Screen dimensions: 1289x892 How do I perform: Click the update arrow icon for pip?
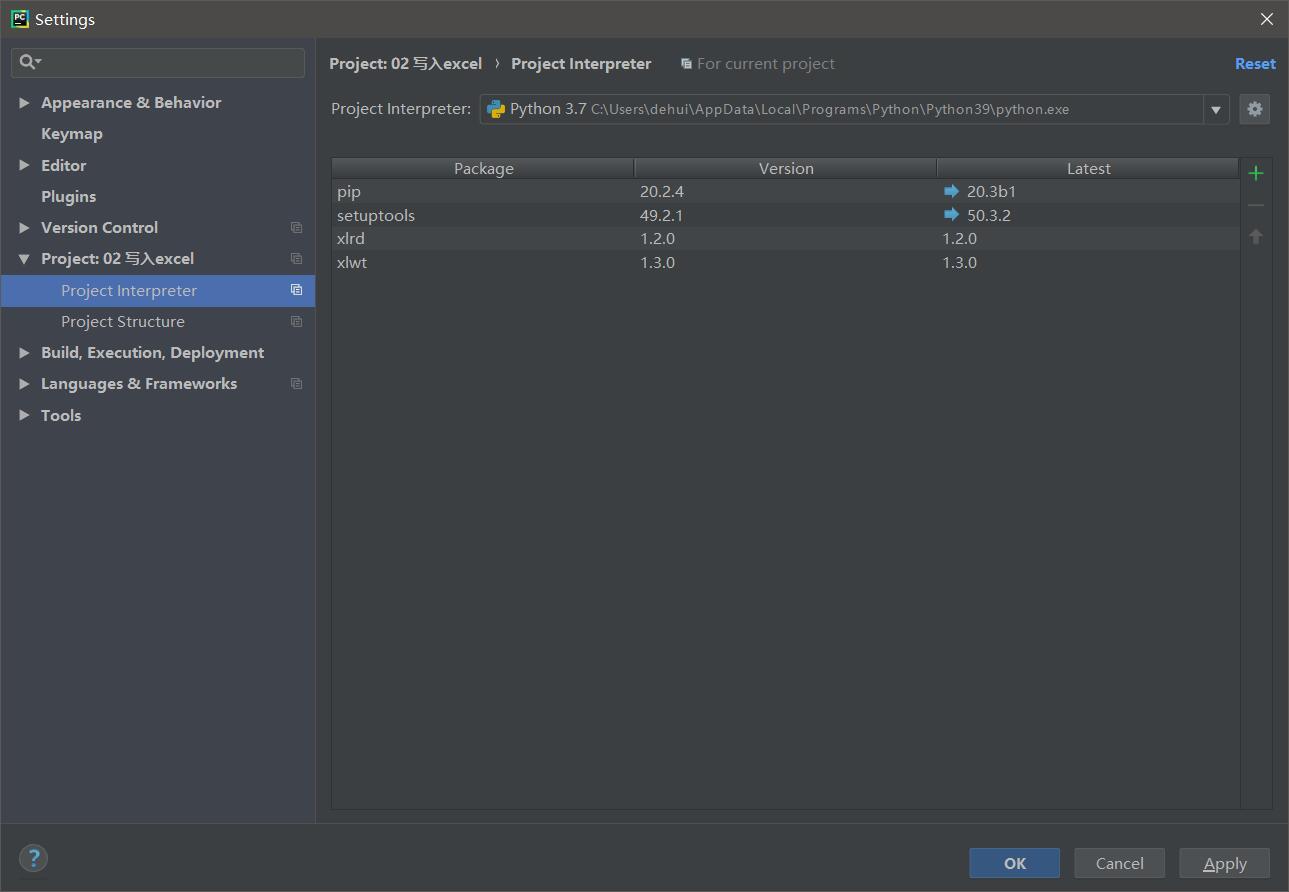[951, 191]
